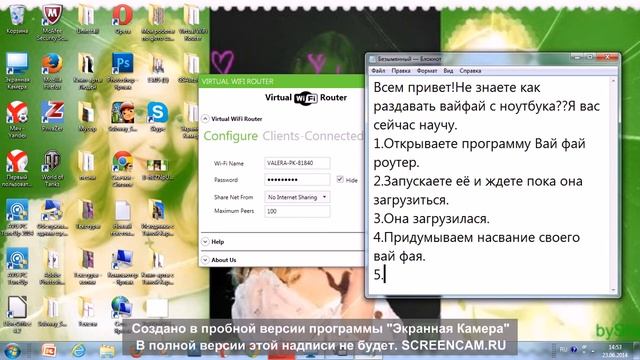Open the Windows Start menu
The image size is (640, 360).
(12, 351)
